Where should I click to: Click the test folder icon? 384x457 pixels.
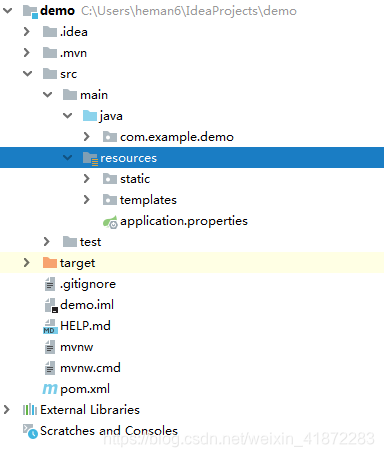coord(70,242)
